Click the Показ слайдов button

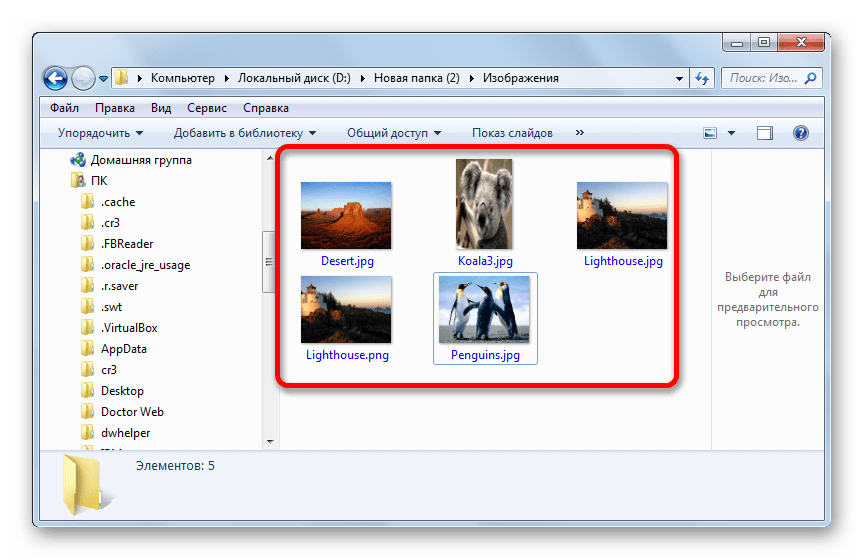tap(512, 133)
